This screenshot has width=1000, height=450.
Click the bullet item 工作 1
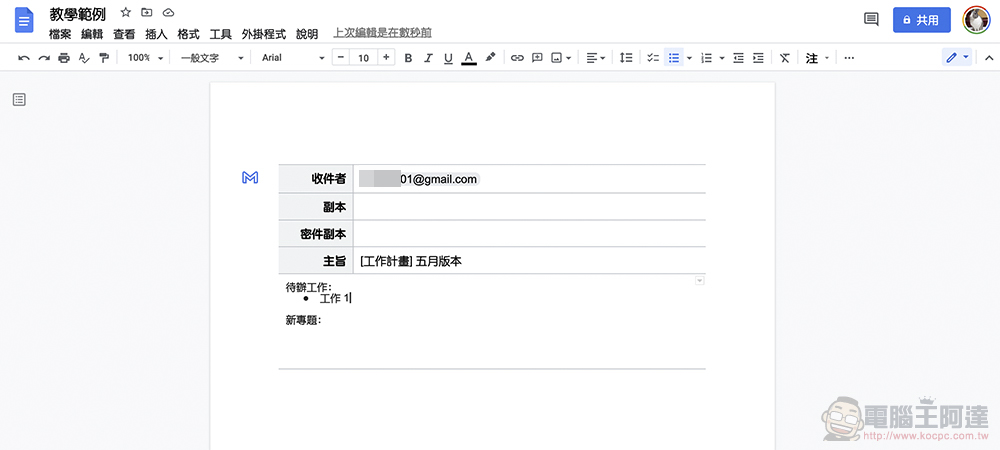pos(335,298)
